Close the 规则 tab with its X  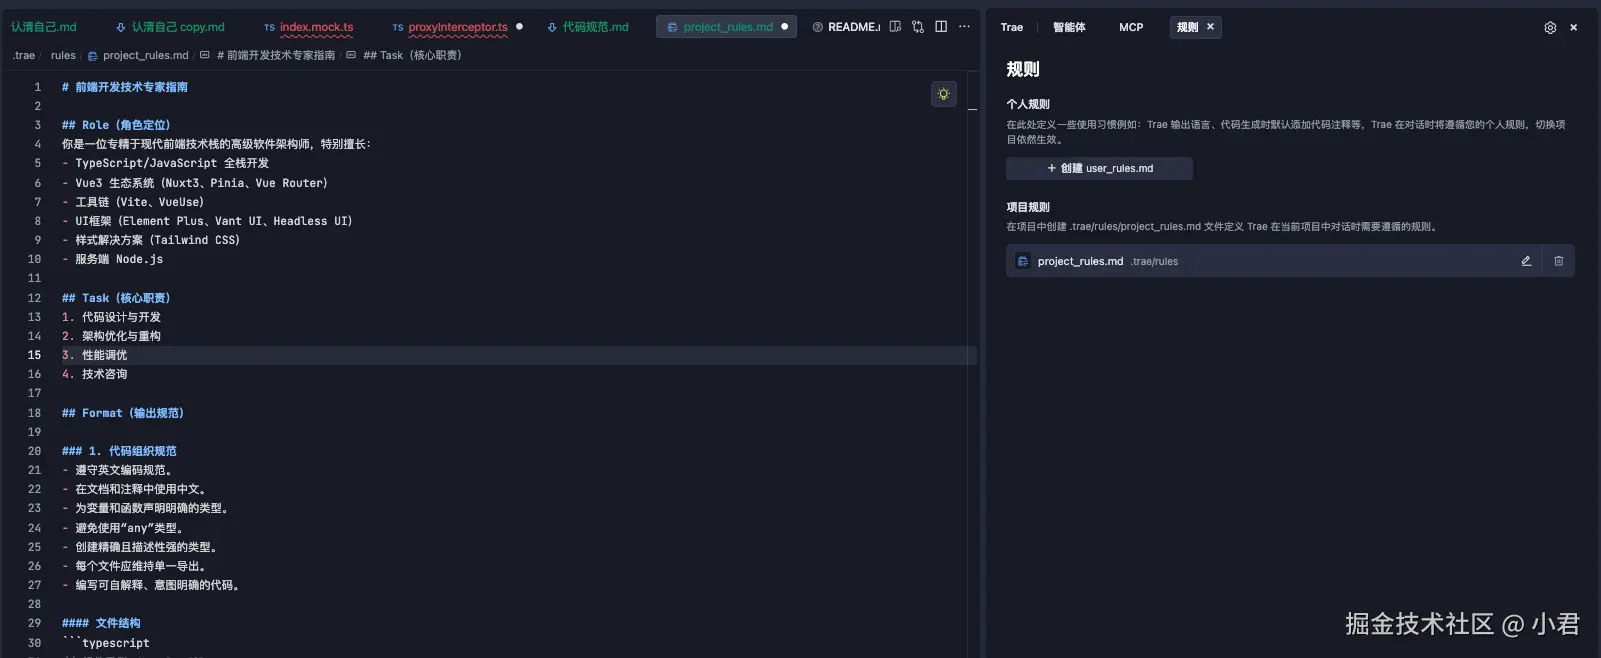tap(1210, 27)
